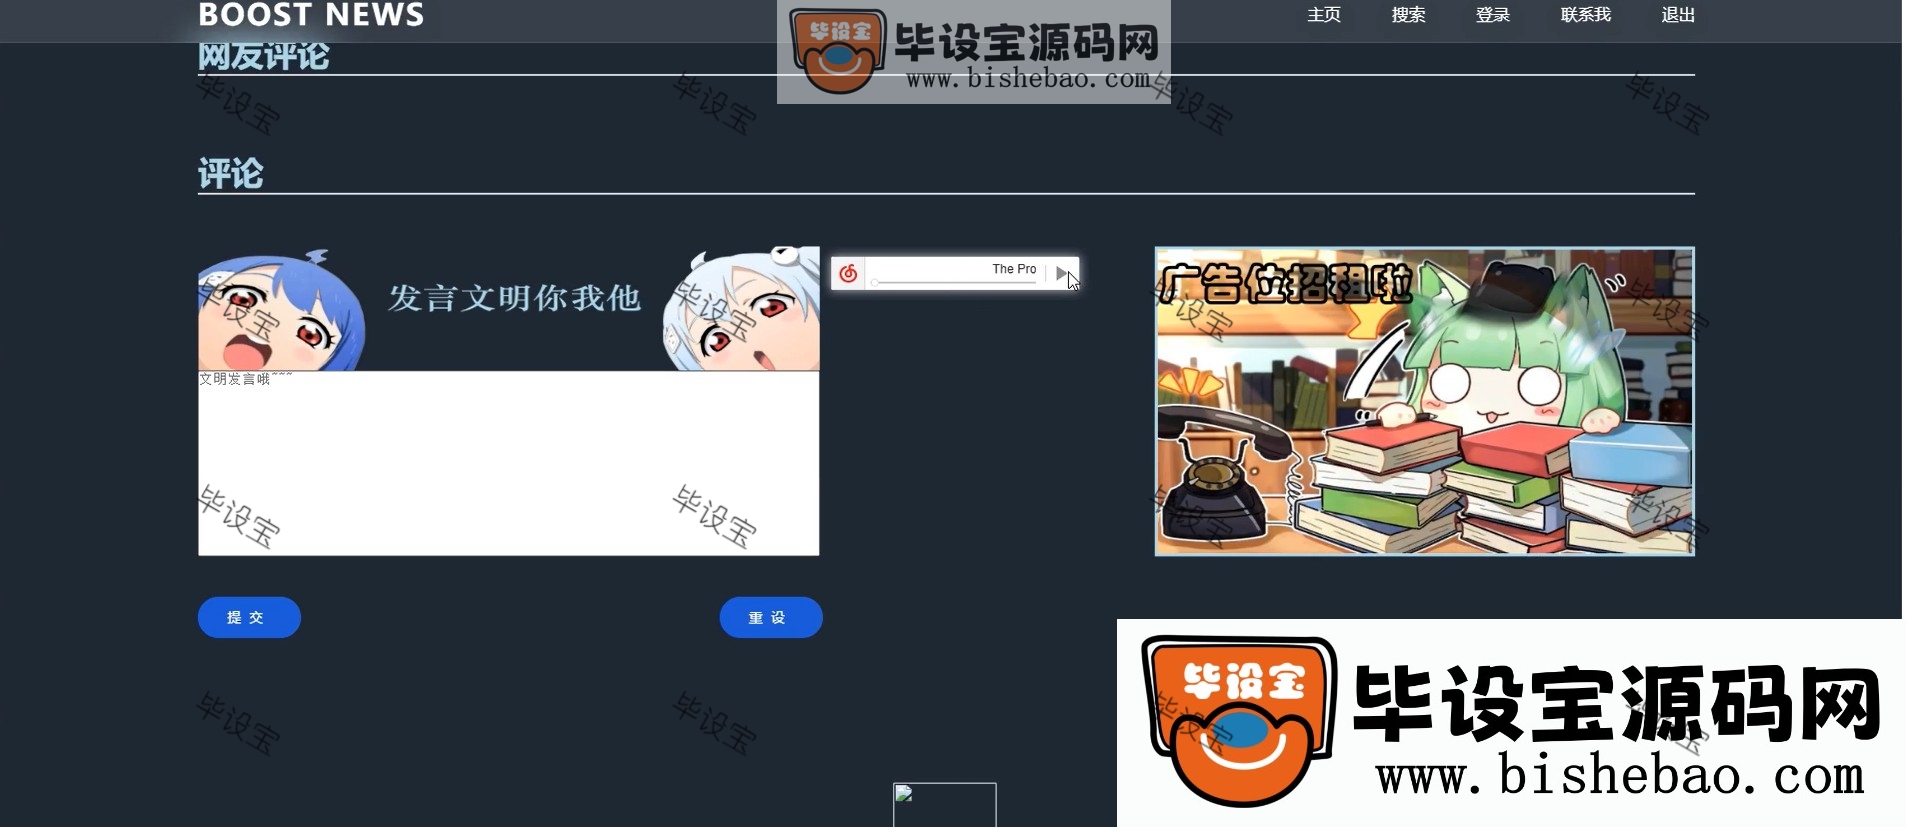Viewport: 1906px width, 827px height.
Task: Click the broken image placeholder at bottom
Action: (944, 804)
